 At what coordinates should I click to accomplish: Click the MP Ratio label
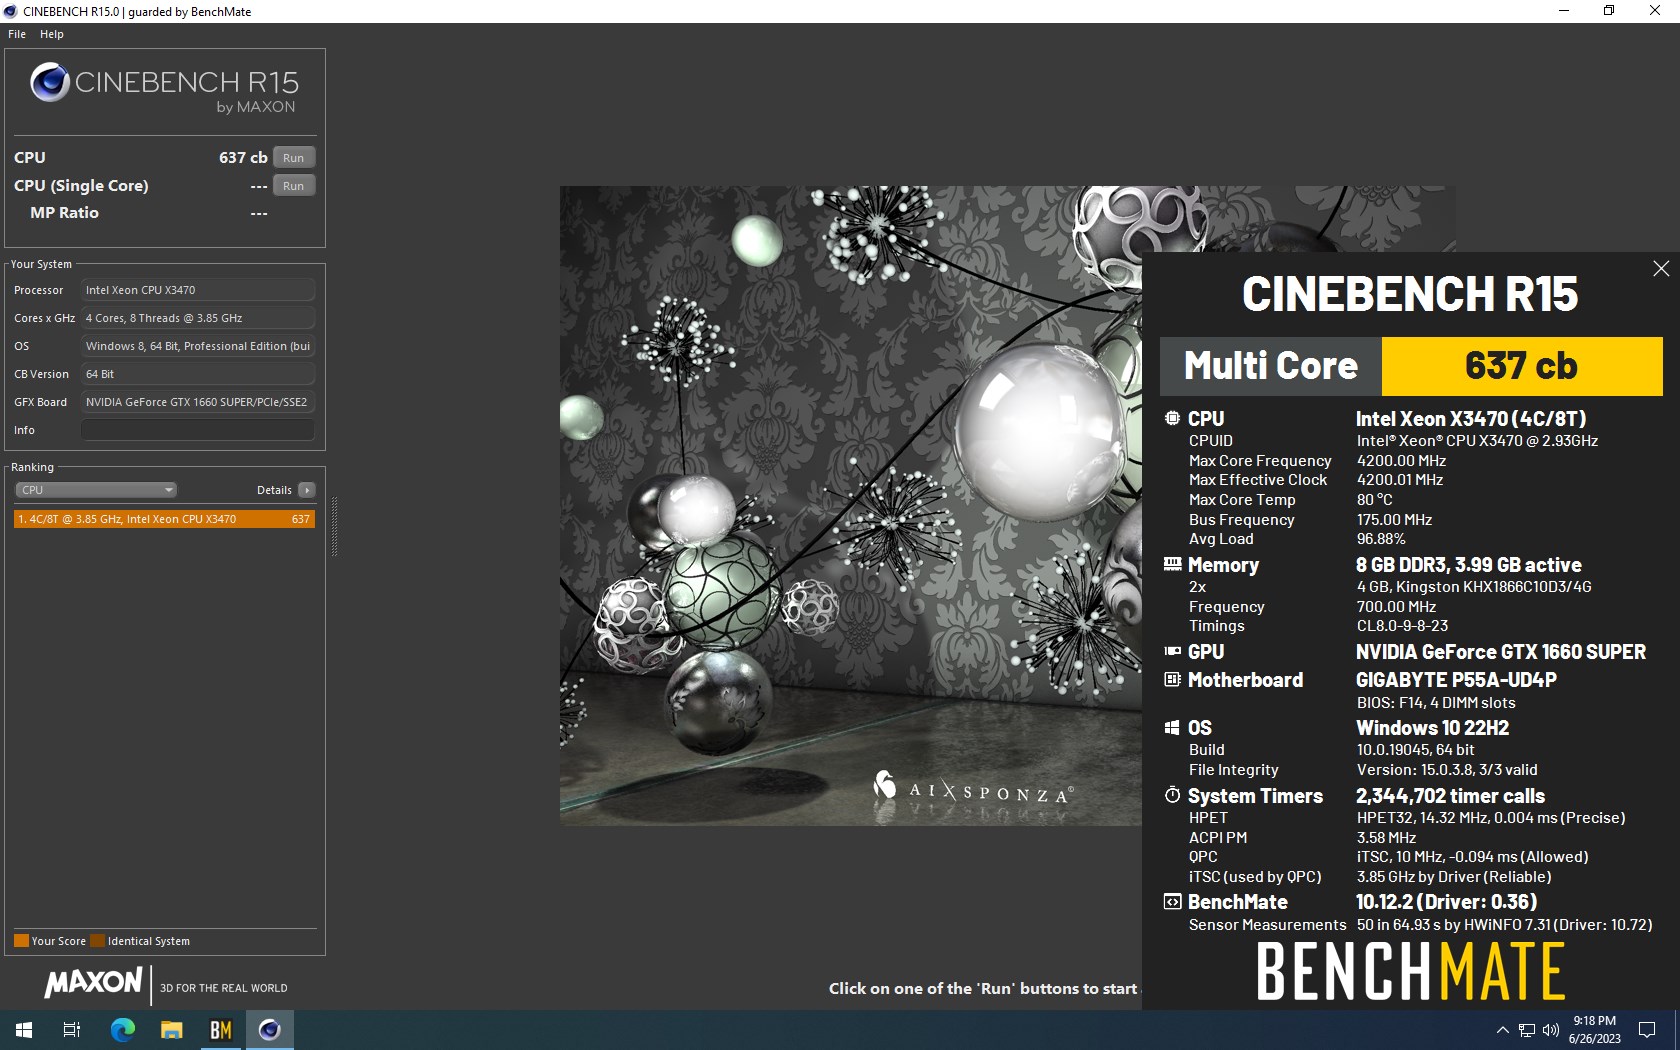click(x=64, y=213)
